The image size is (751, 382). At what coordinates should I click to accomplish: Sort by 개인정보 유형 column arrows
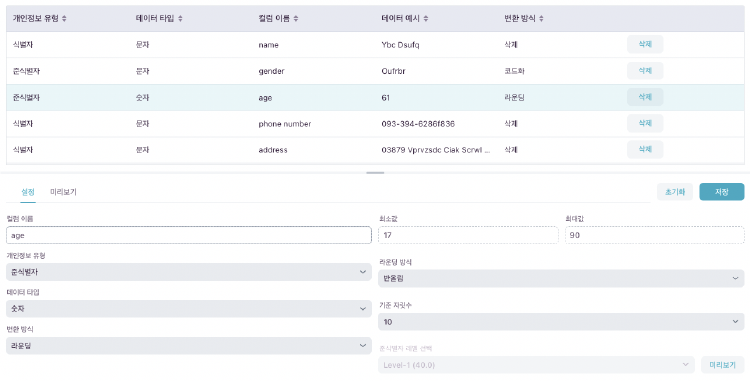point(64,19)
